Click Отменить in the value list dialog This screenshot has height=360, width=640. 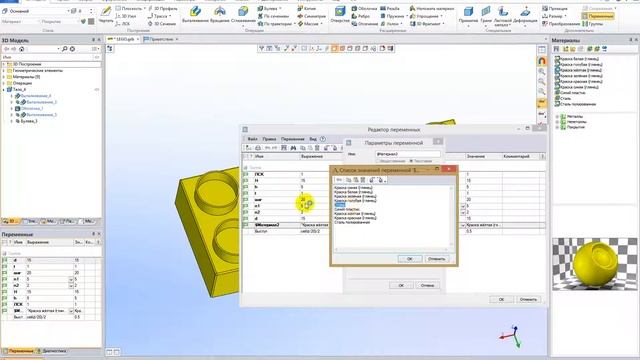436,259
